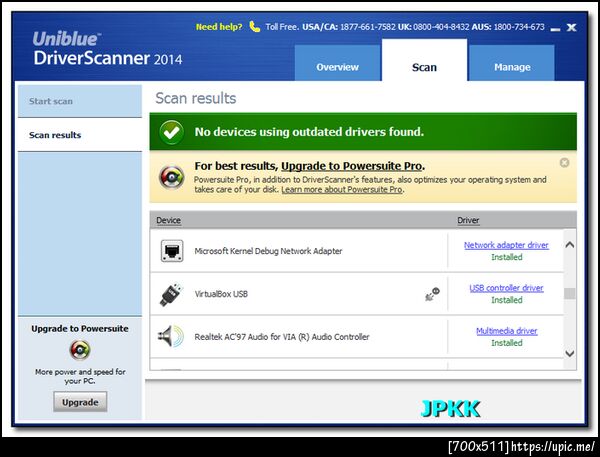Click Installed status under Multimedia driver

507,343
